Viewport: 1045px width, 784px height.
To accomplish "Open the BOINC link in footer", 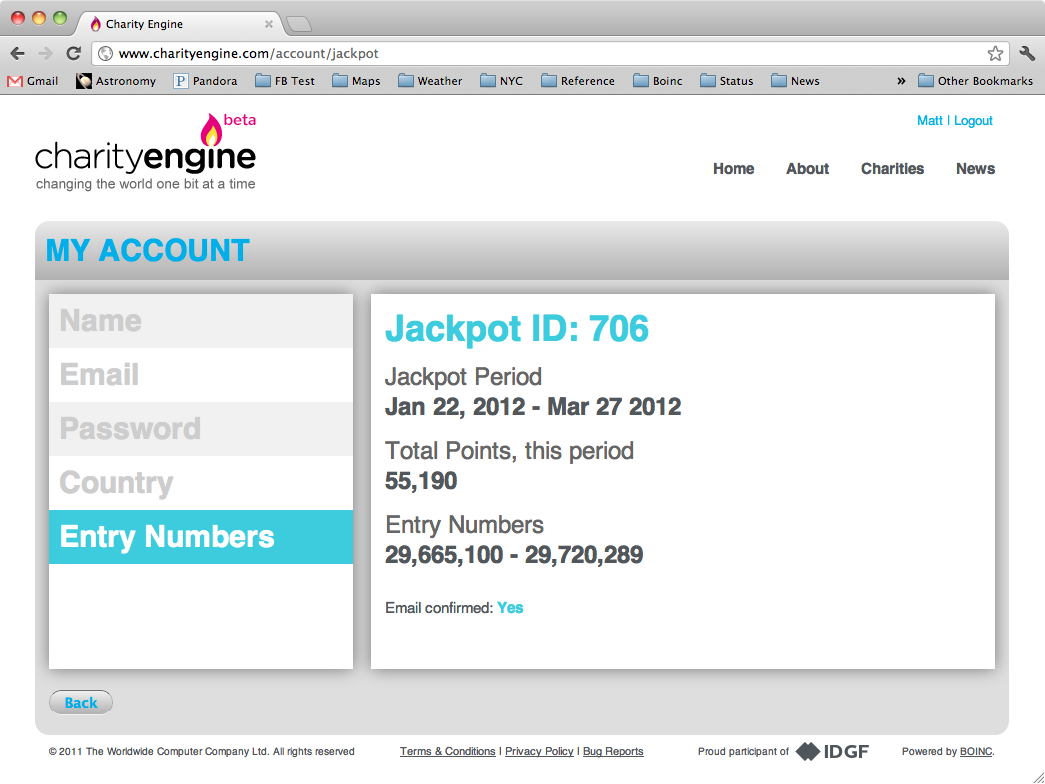I will point(976,751).
